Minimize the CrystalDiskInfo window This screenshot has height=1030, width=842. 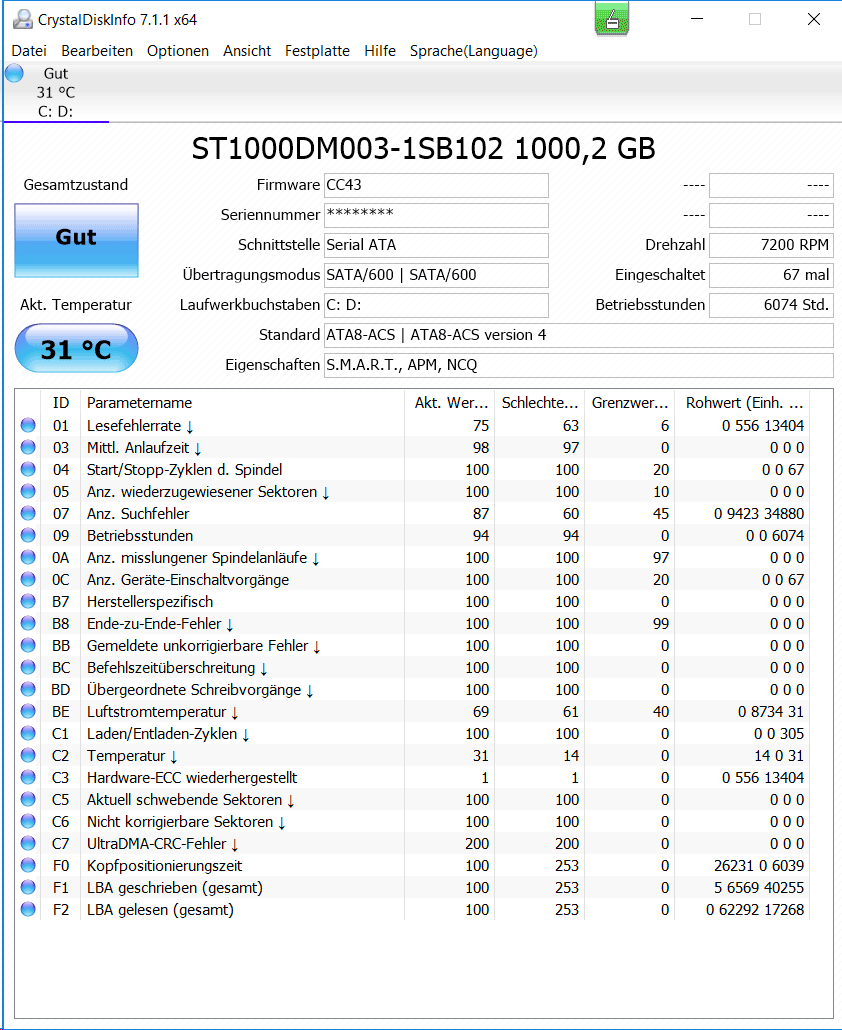(x=697, y=19)
